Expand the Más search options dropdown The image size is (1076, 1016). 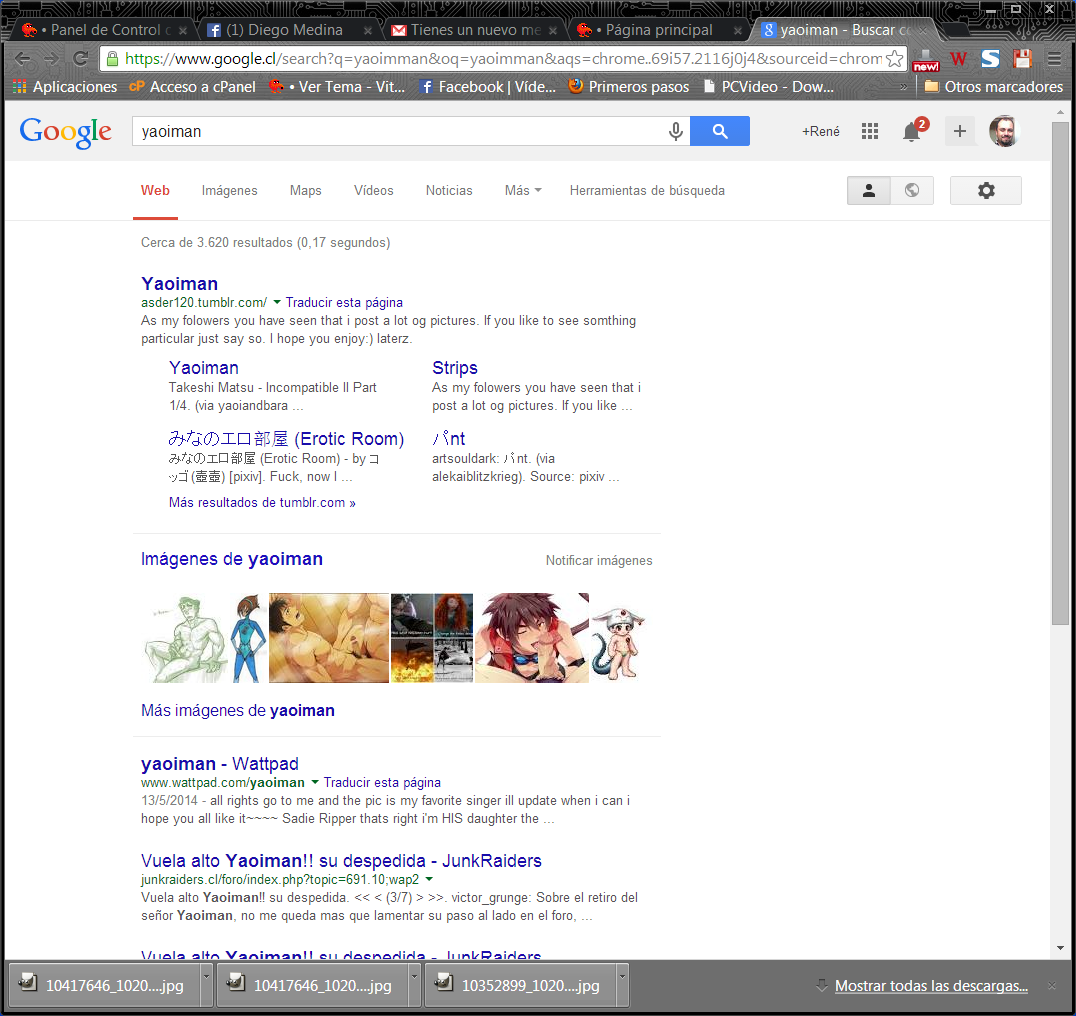point(523,190)
